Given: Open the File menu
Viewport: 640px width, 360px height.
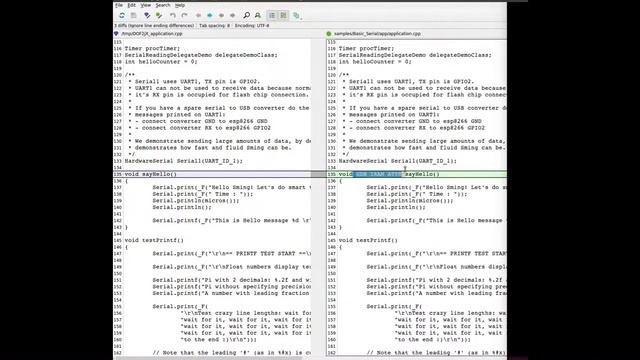Looking at the screenshot, I should click(x=119, y=5).
